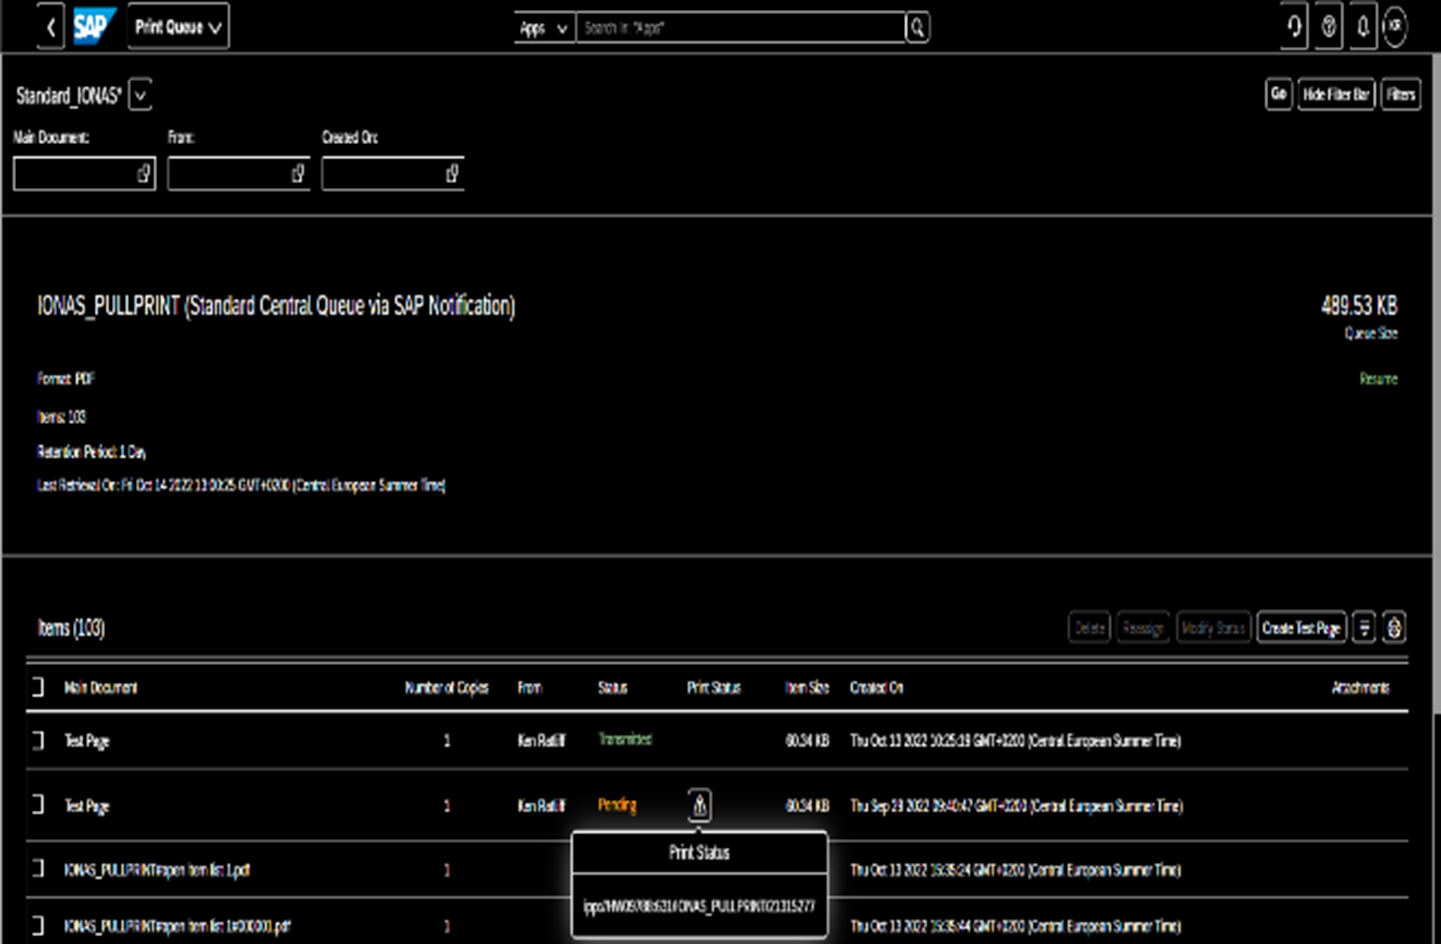
Task: Open the help question mark icon
Action: pyautogui.click(x=1328, y=27)
